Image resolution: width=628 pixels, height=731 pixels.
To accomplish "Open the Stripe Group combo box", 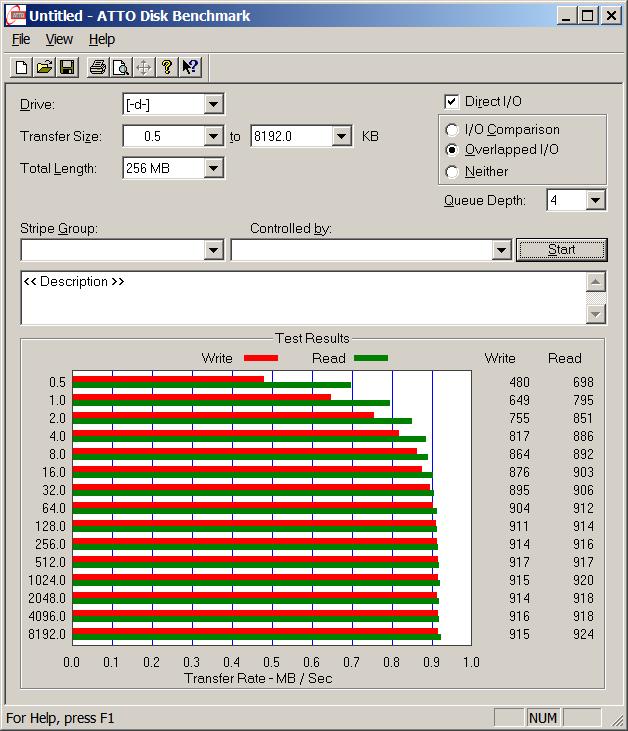I will (x=213, y=250).
